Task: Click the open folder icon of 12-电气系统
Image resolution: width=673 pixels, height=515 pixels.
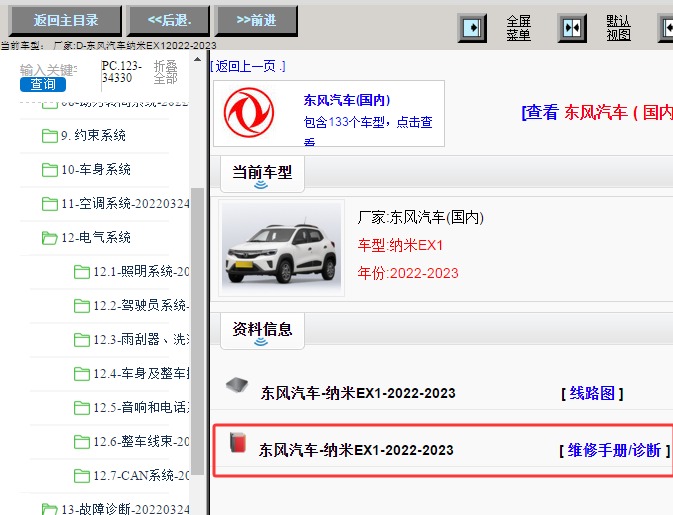Action: pyautogui.click(x=50, y=238)
